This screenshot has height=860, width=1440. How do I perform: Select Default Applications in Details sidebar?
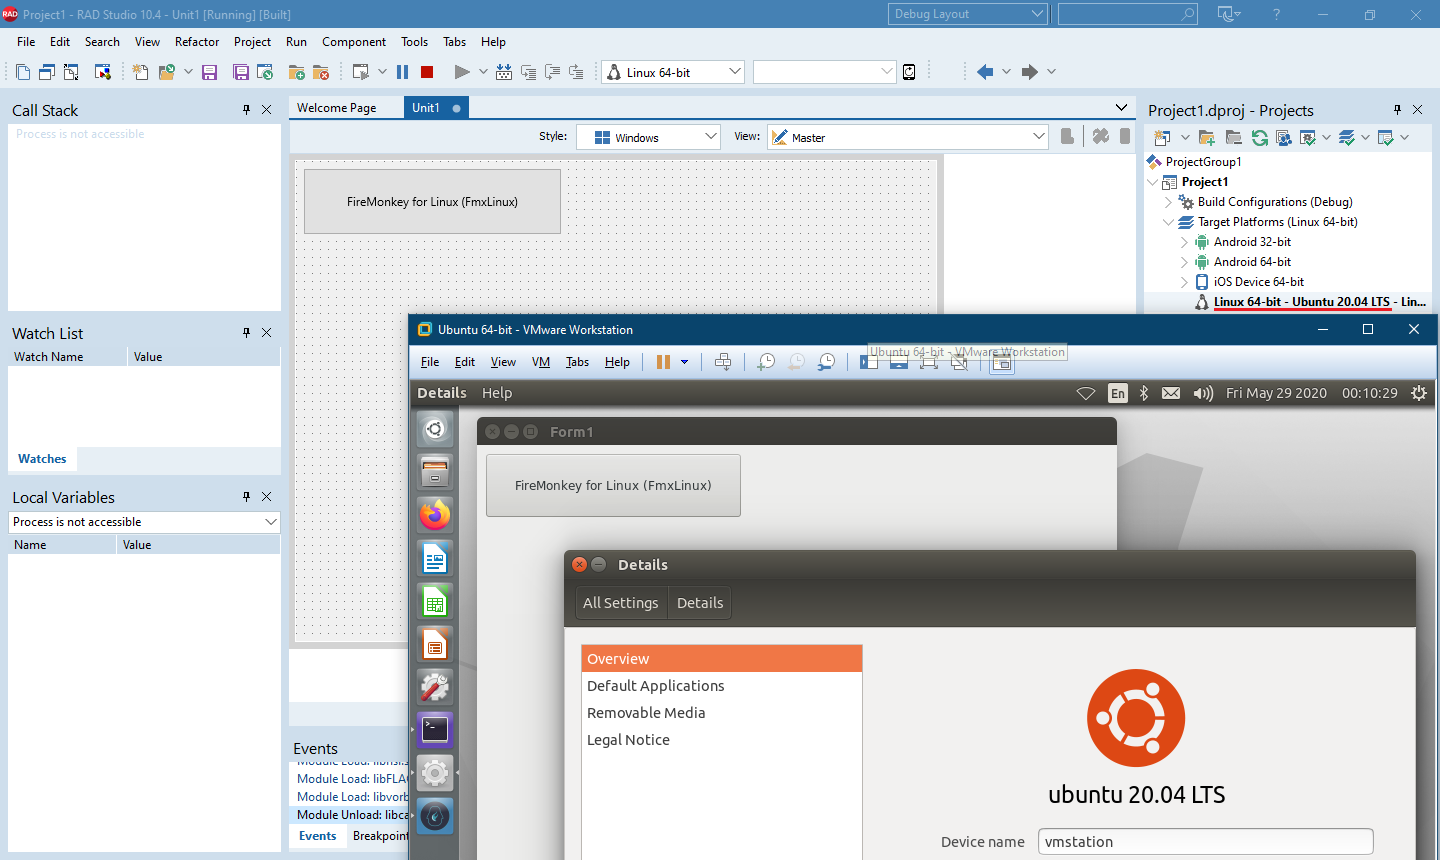[721, 686]
